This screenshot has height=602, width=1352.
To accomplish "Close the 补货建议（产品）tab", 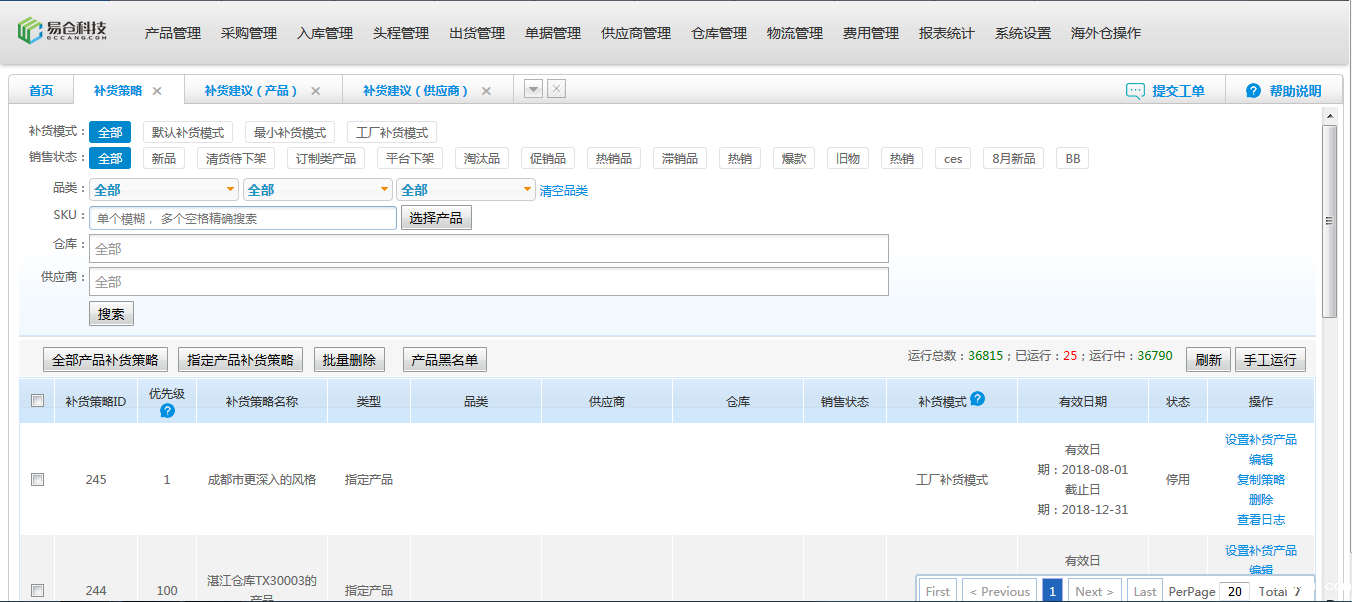I will coord(316,91).
